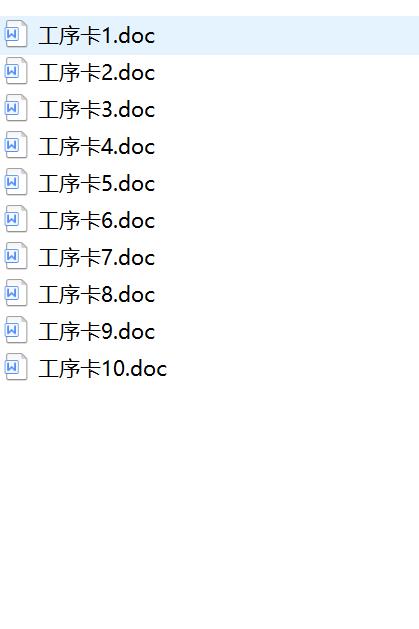Select the file name 工序卡10.doc
The image size is (419, 629).
(103, 369)
